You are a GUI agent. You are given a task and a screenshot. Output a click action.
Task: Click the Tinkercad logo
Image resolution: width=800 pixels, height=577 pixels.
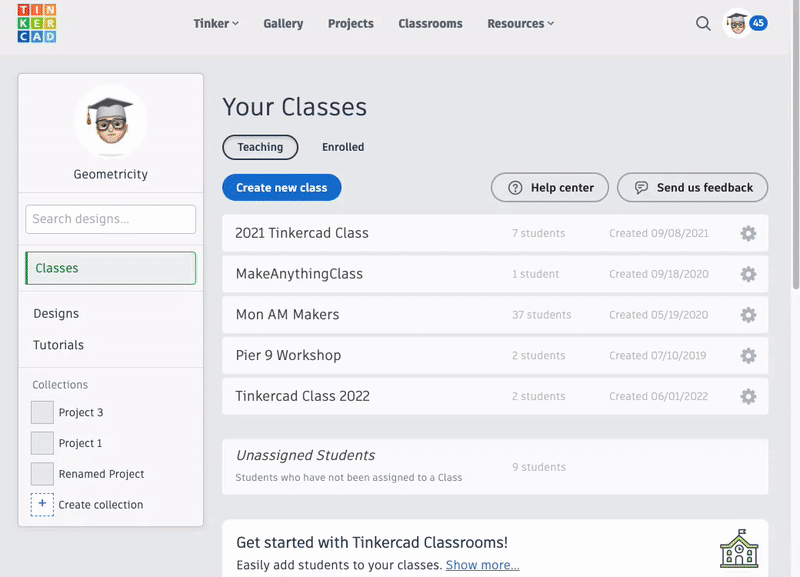[x=37, y=23]
